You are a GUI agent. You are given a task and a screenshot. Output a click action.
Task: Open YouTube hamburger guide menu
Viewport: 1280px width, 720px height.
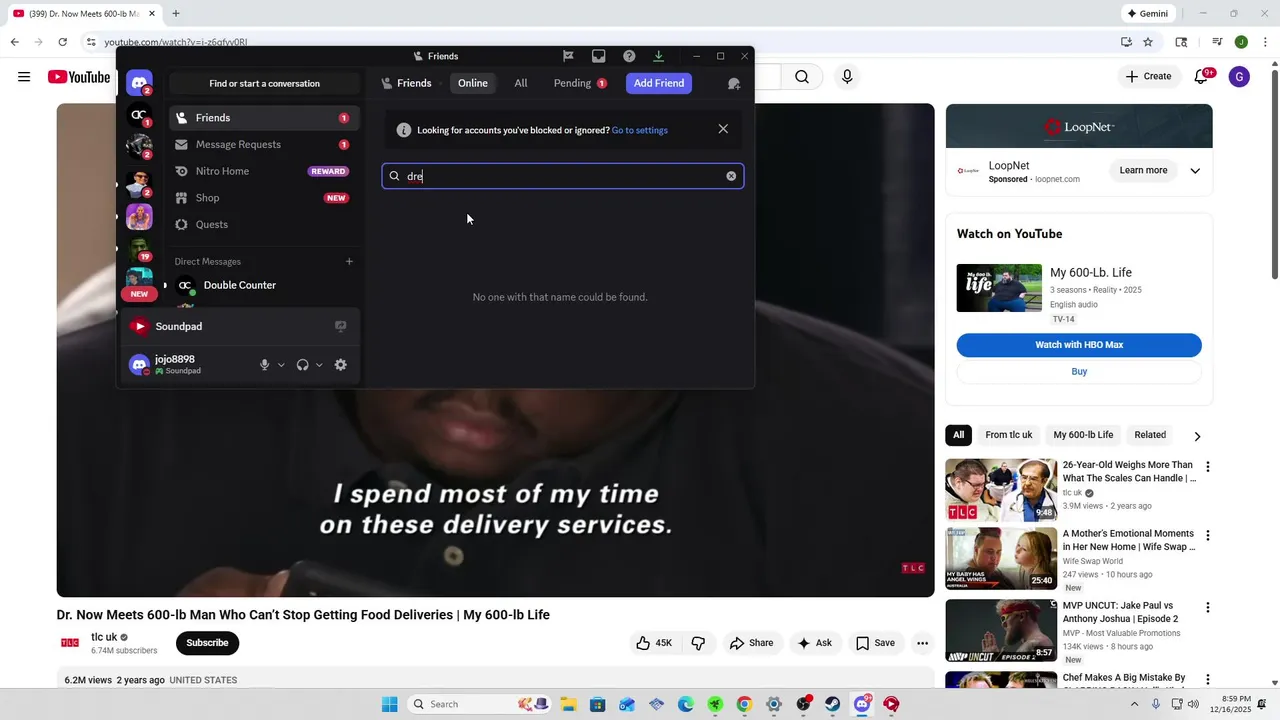coord(24,77)
